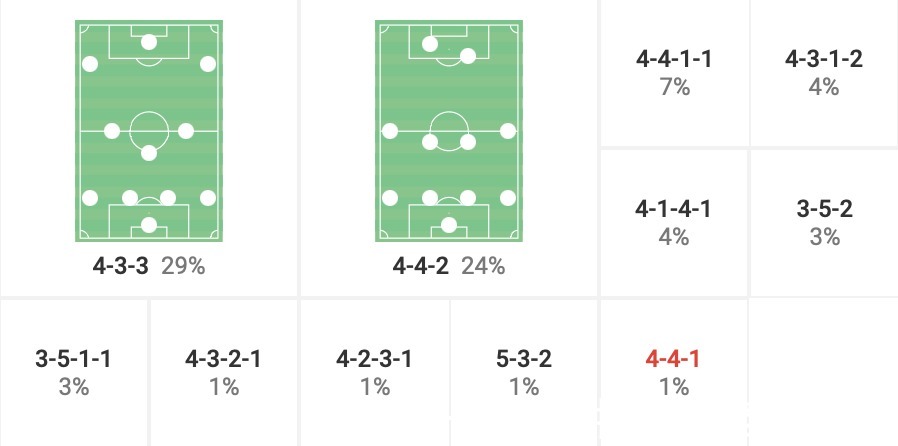Open the 4-2-3-1 formation tile
Screen dimensions: 898x446
click(374, 371)
